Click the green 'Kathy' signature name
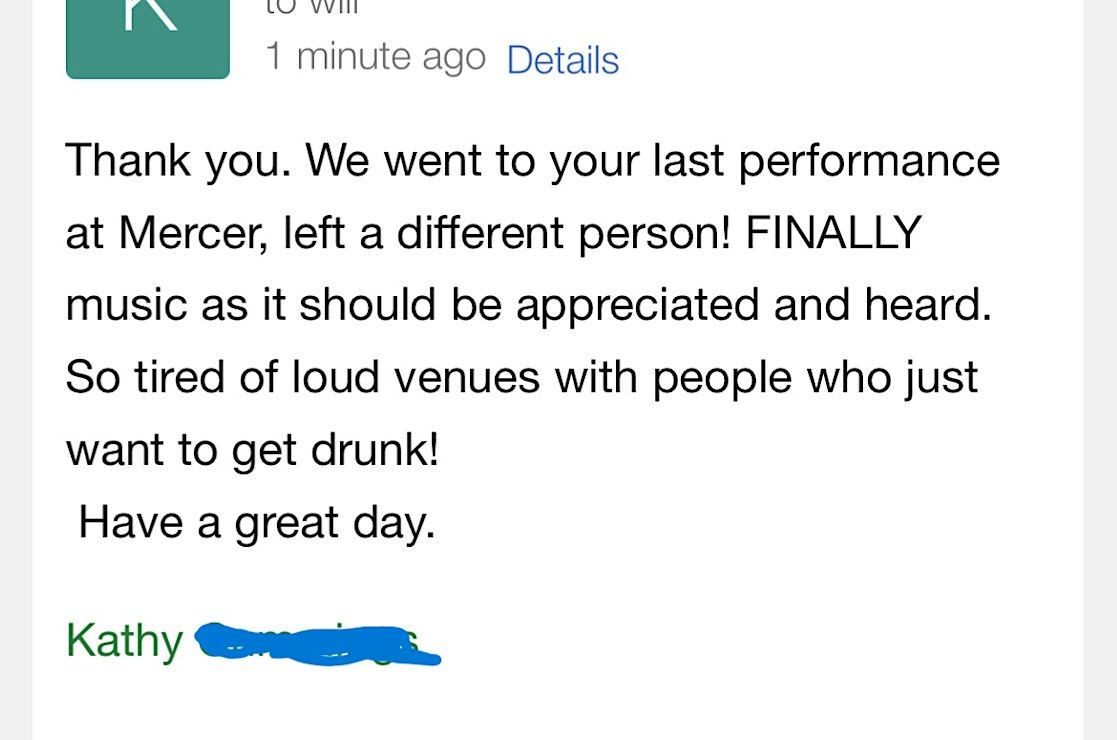Screen dimensions: 1117x740 125,641
